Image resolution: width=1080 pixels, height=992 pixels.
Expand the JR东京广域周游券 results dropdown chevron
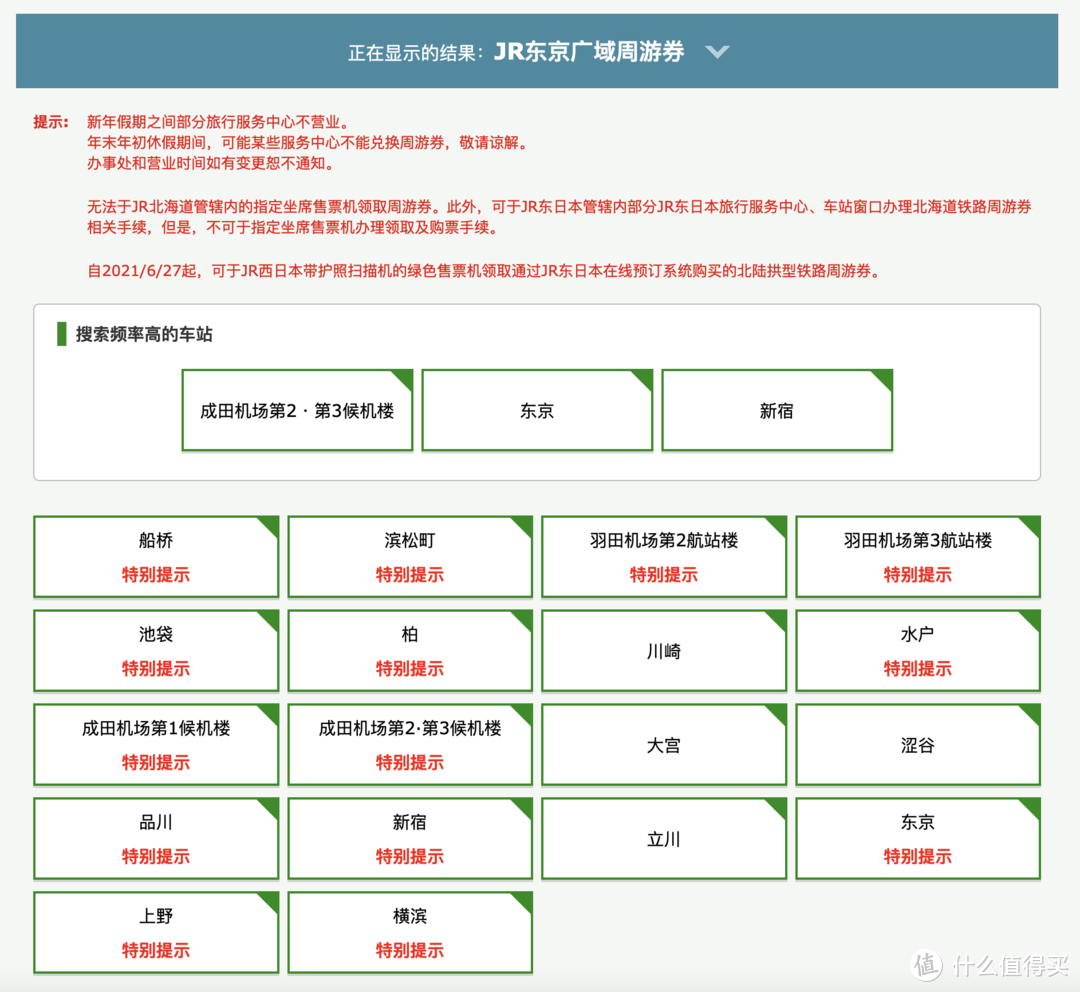pos(717,52)
